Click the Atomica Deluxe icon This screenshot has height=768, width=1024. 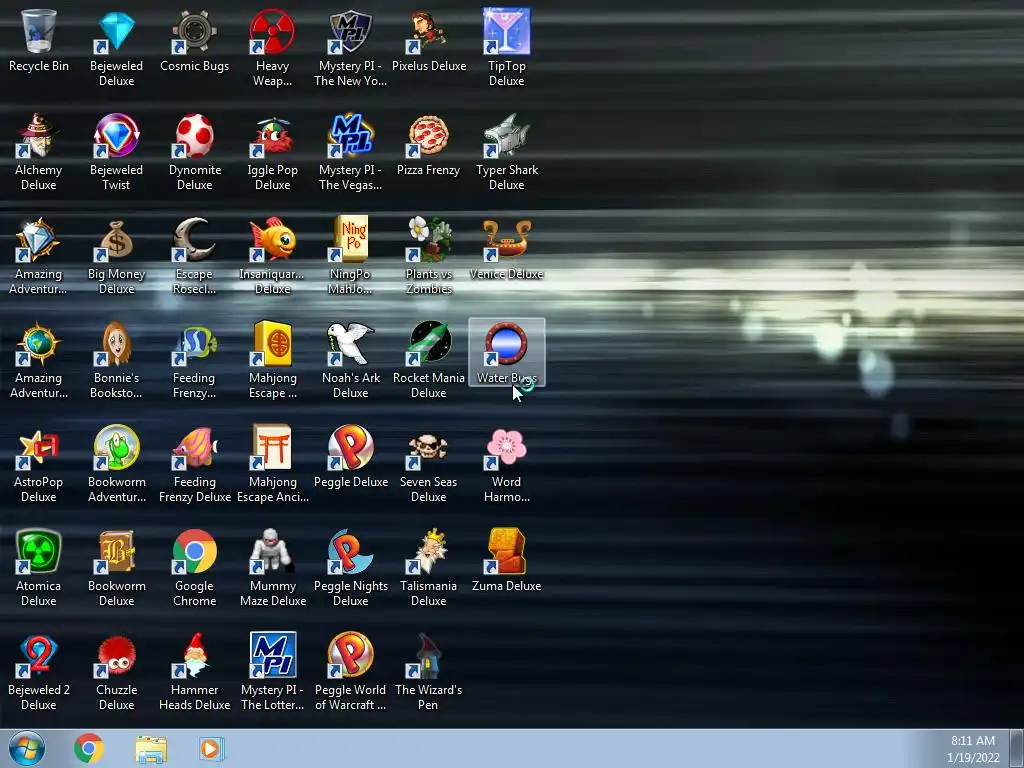pos(39,551)
